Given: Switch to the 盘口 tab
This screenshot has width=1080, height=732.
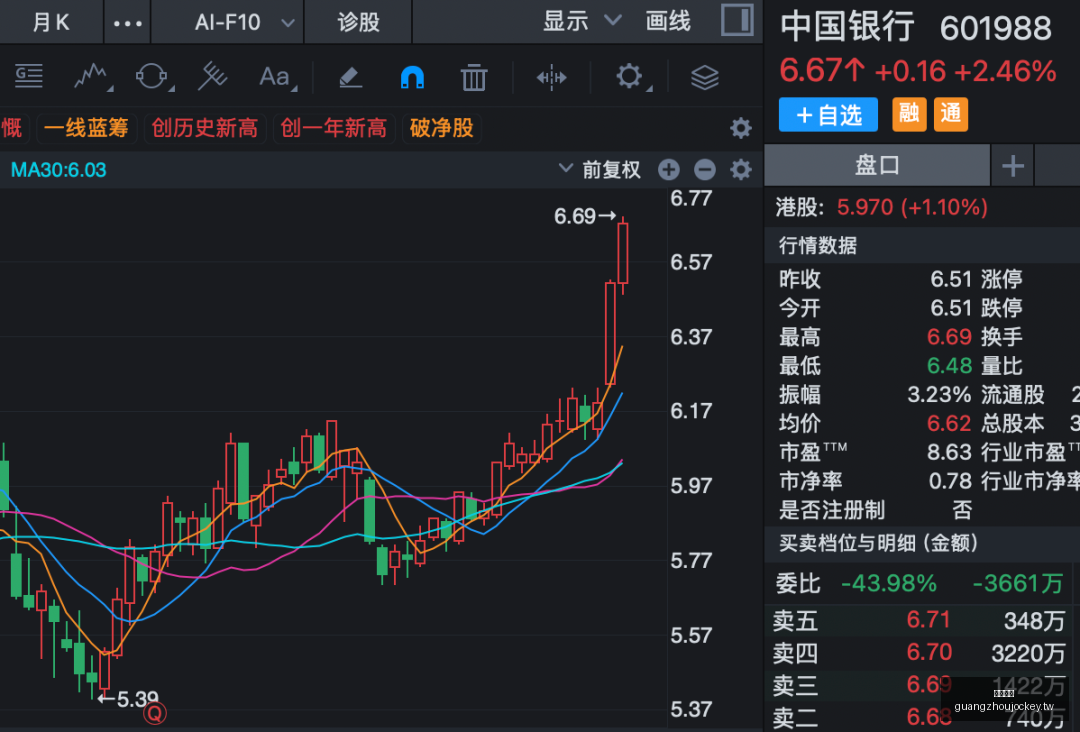Looking at the screenshot, I should coord(877,166).
